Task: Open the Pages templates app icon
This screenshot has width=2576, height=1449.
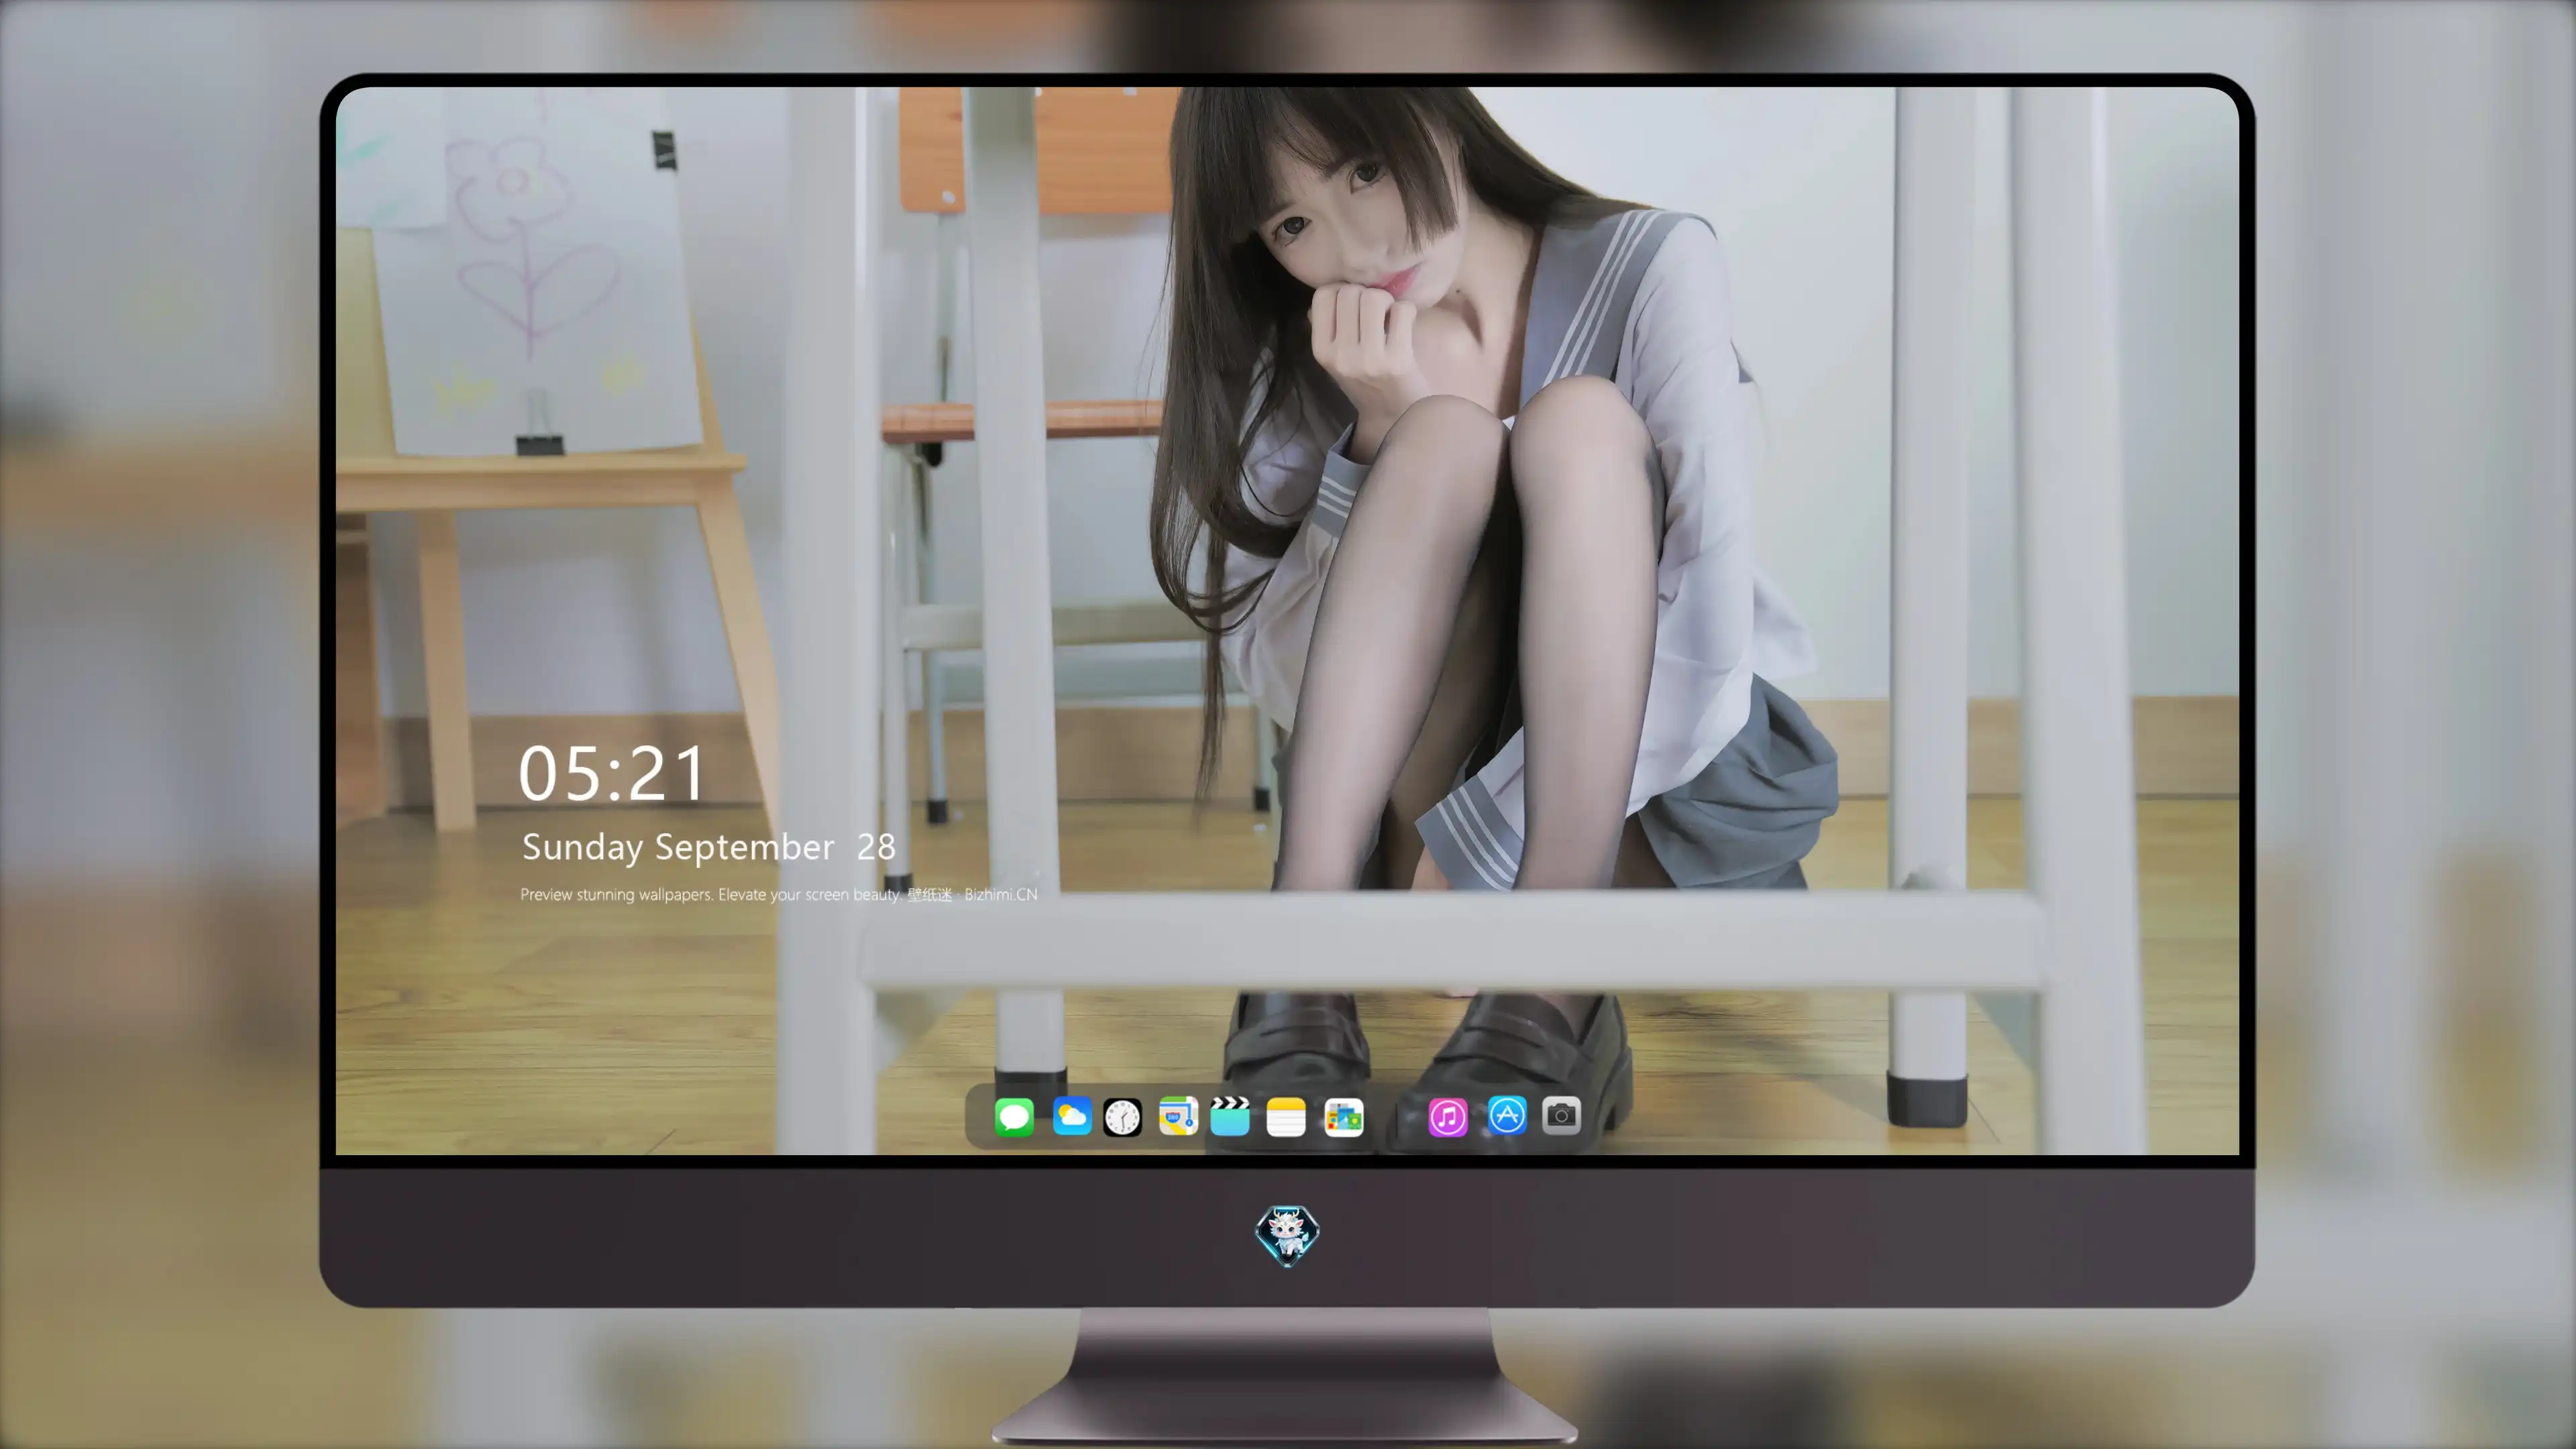Action: click(1343, 1117)
